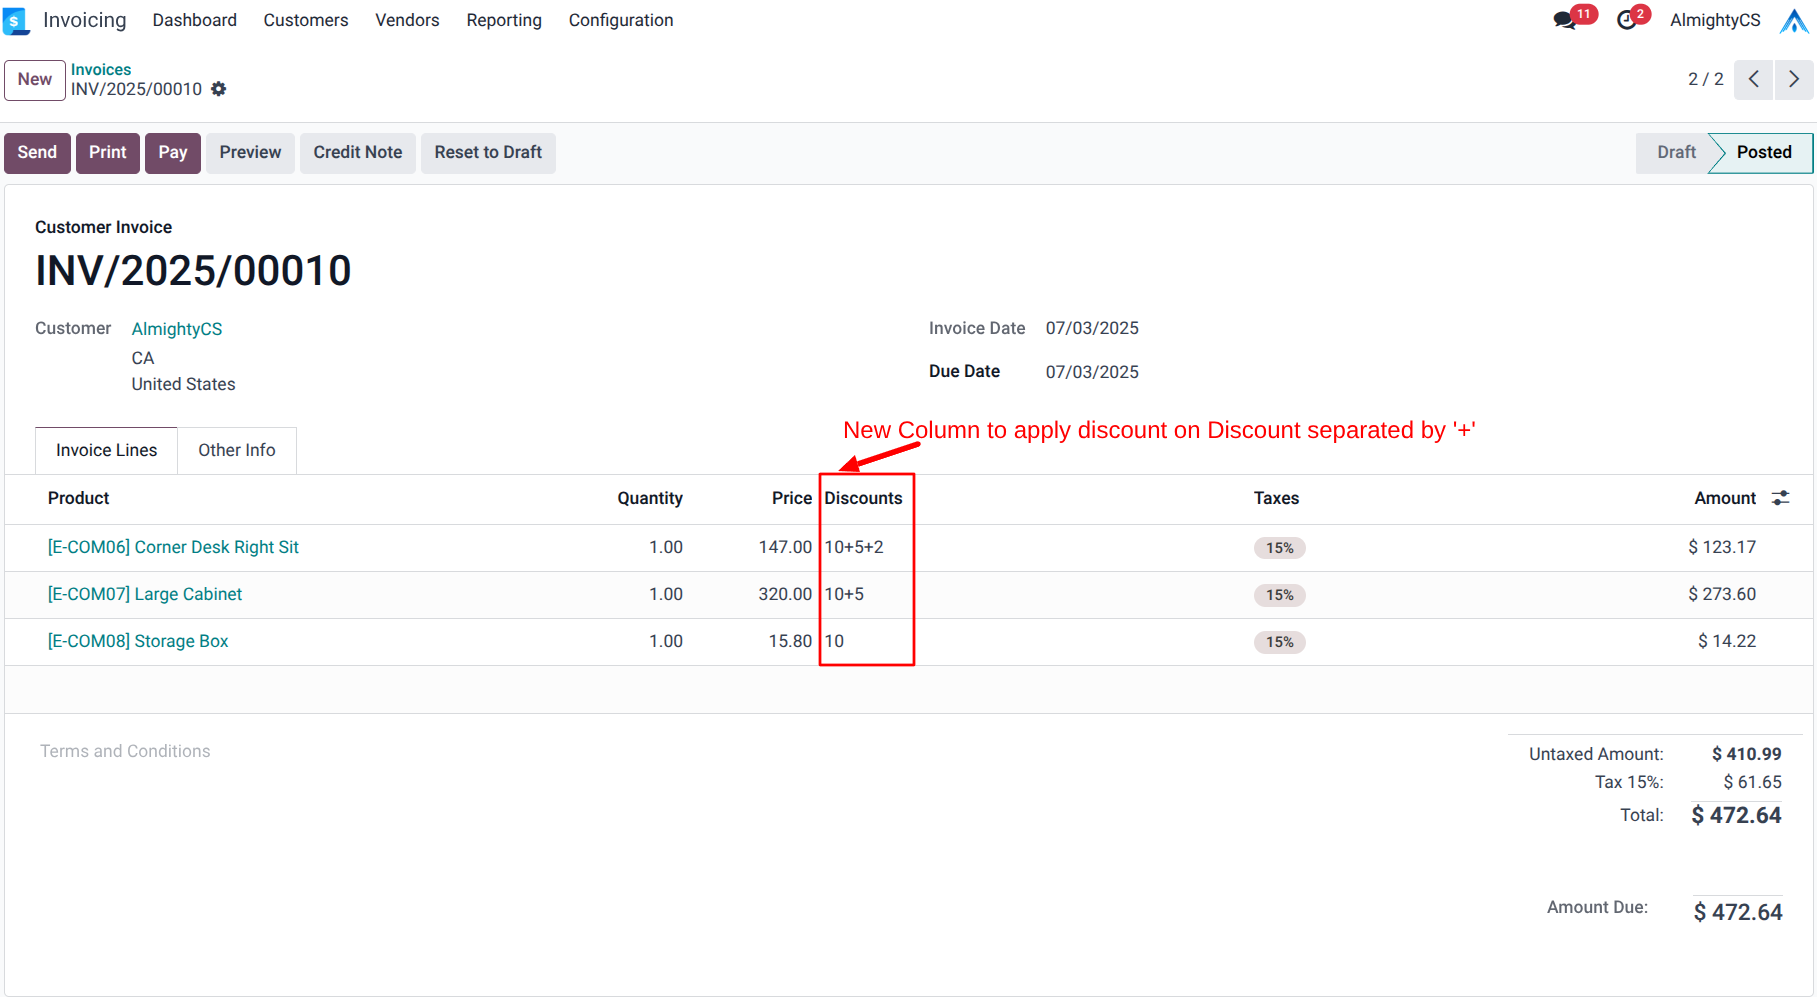Open the AlmightyCS customer link

(177, 329)
